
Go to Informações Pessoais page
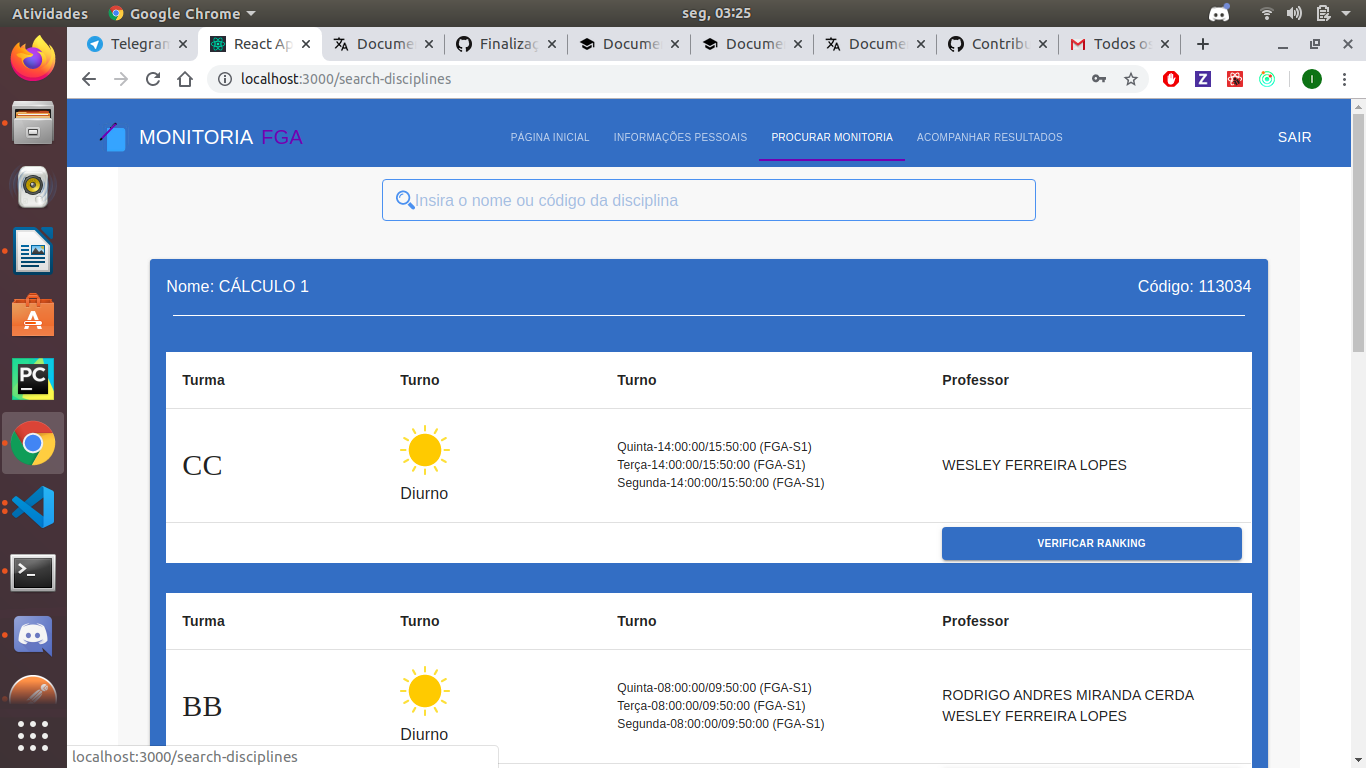coord(680,137)
